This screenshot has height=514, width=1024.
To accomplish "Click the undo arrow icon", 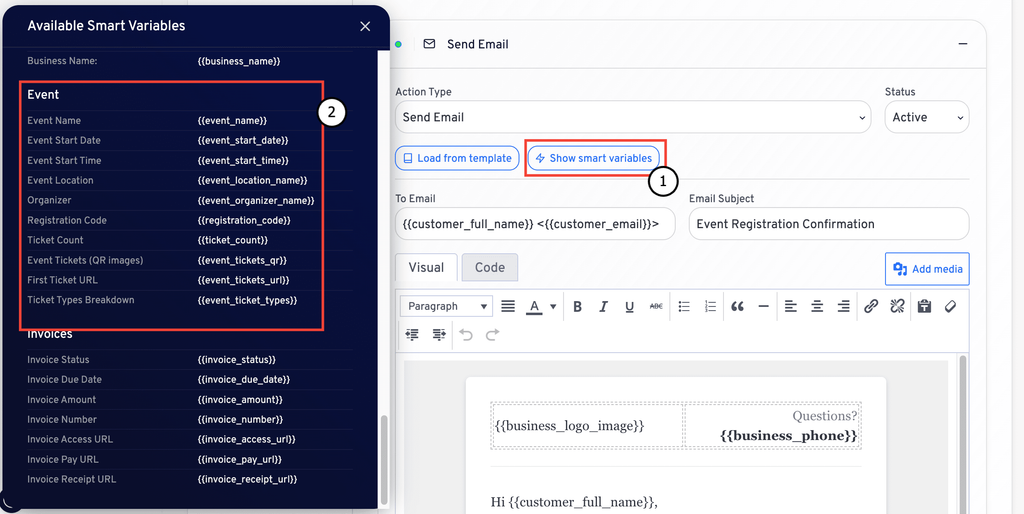I will click(x=466, y=334).
